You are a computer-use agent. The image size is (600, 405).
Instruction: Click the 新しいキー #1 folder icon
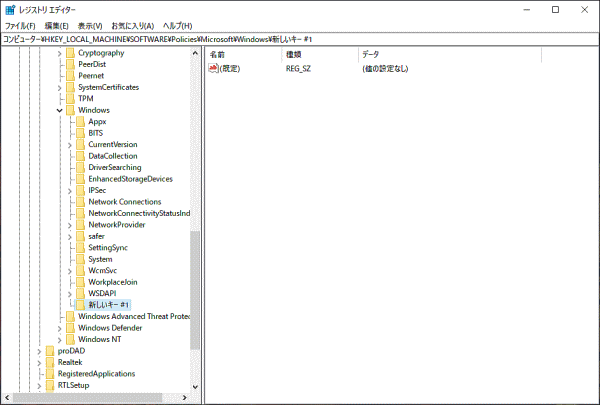[80, 305]
